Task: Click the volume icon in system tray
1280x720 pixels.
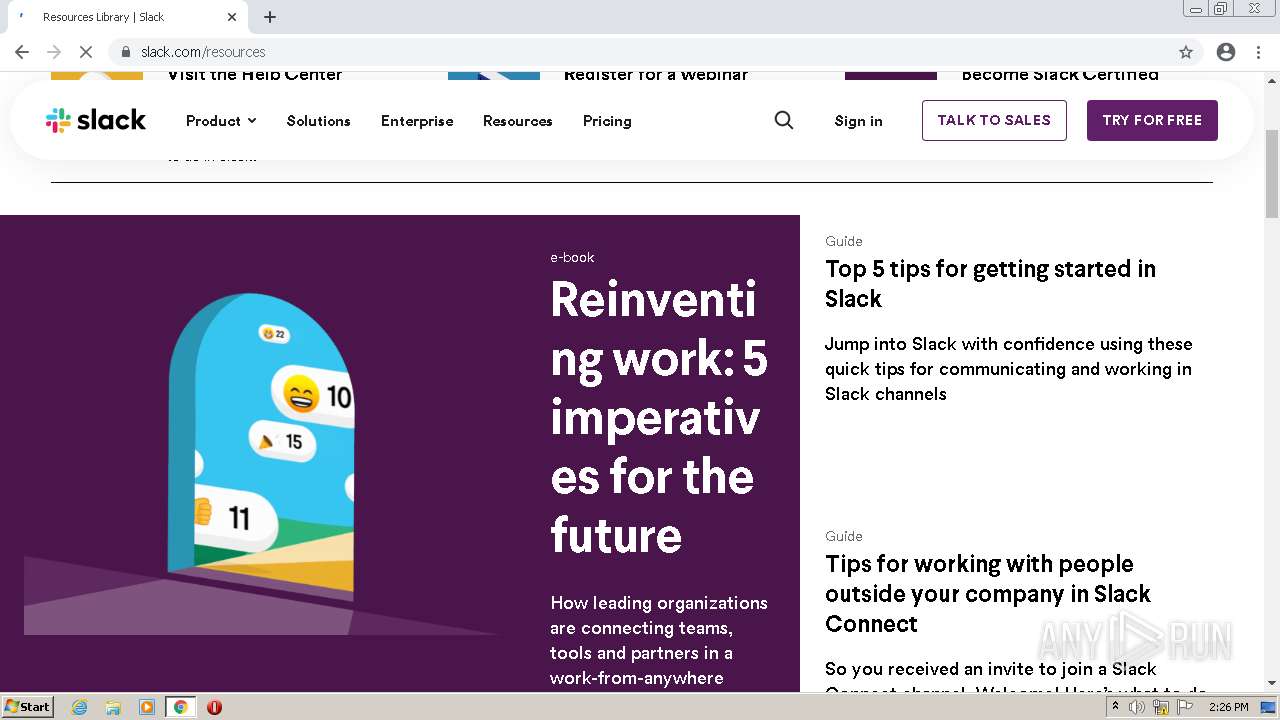Action: click(x=1137, y=707)
